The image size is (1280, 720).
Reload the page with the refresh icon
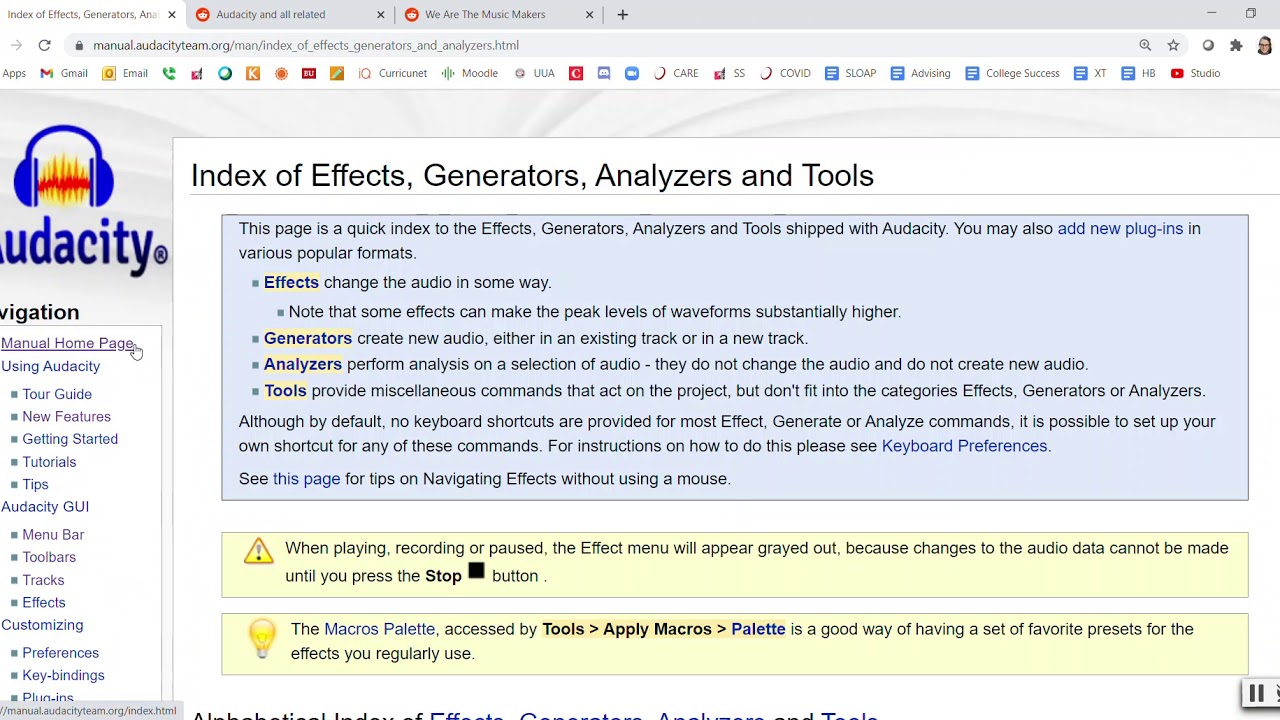tap(44, 45)
